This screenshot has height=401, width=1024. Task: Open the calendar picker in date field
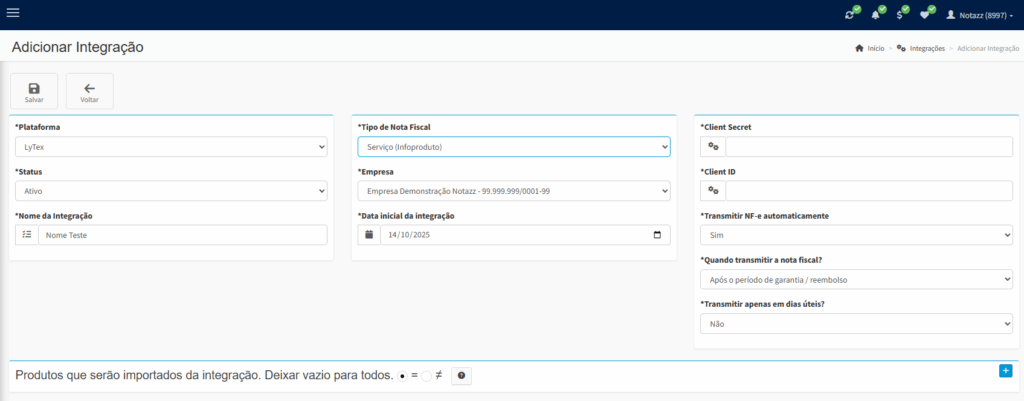coord(657,235)
